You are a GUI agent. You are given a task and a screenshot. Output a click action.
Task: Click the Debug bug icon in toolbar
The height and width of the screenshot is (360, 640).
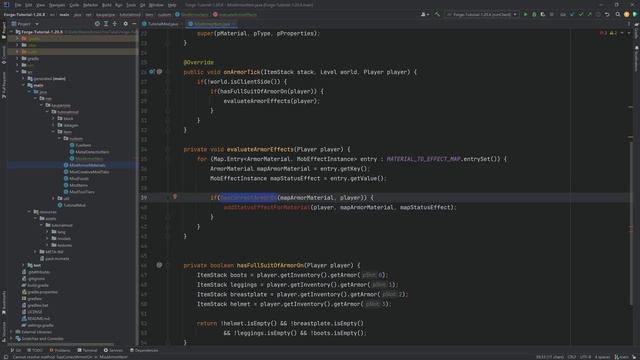[x=534, y=14]
